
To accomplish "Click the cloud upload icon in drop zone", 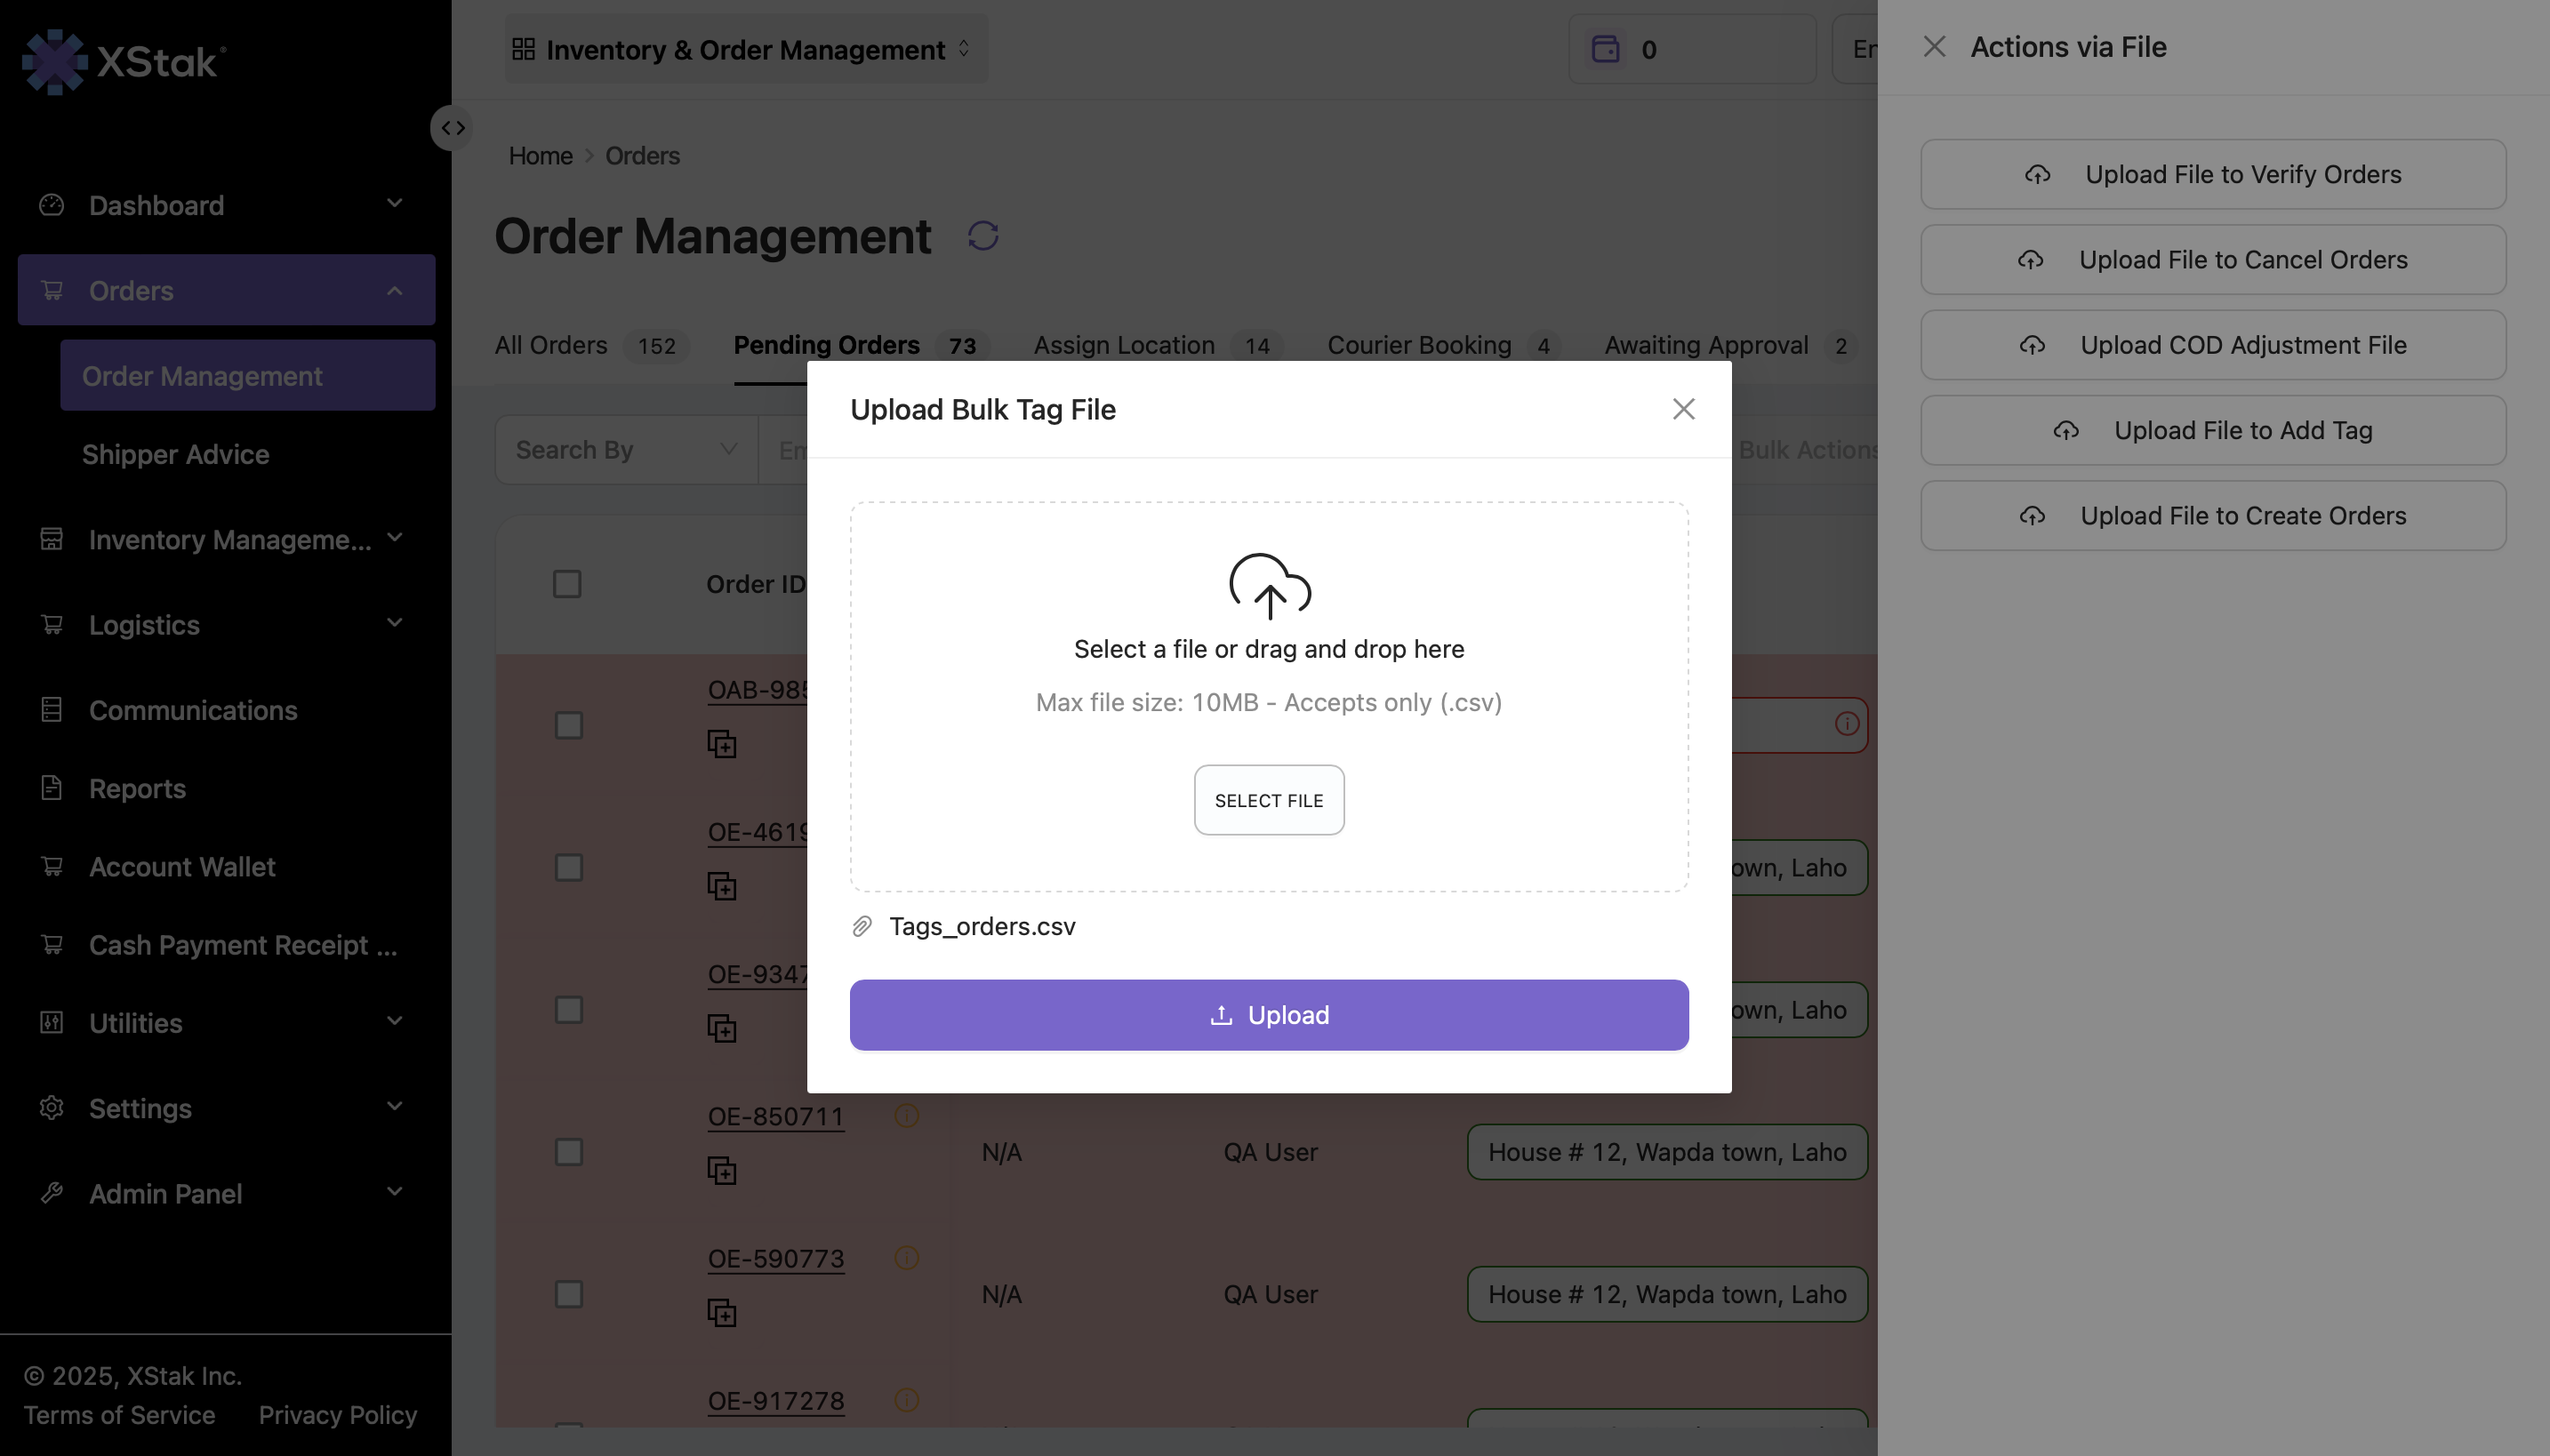I will (x=1269, y=586).
